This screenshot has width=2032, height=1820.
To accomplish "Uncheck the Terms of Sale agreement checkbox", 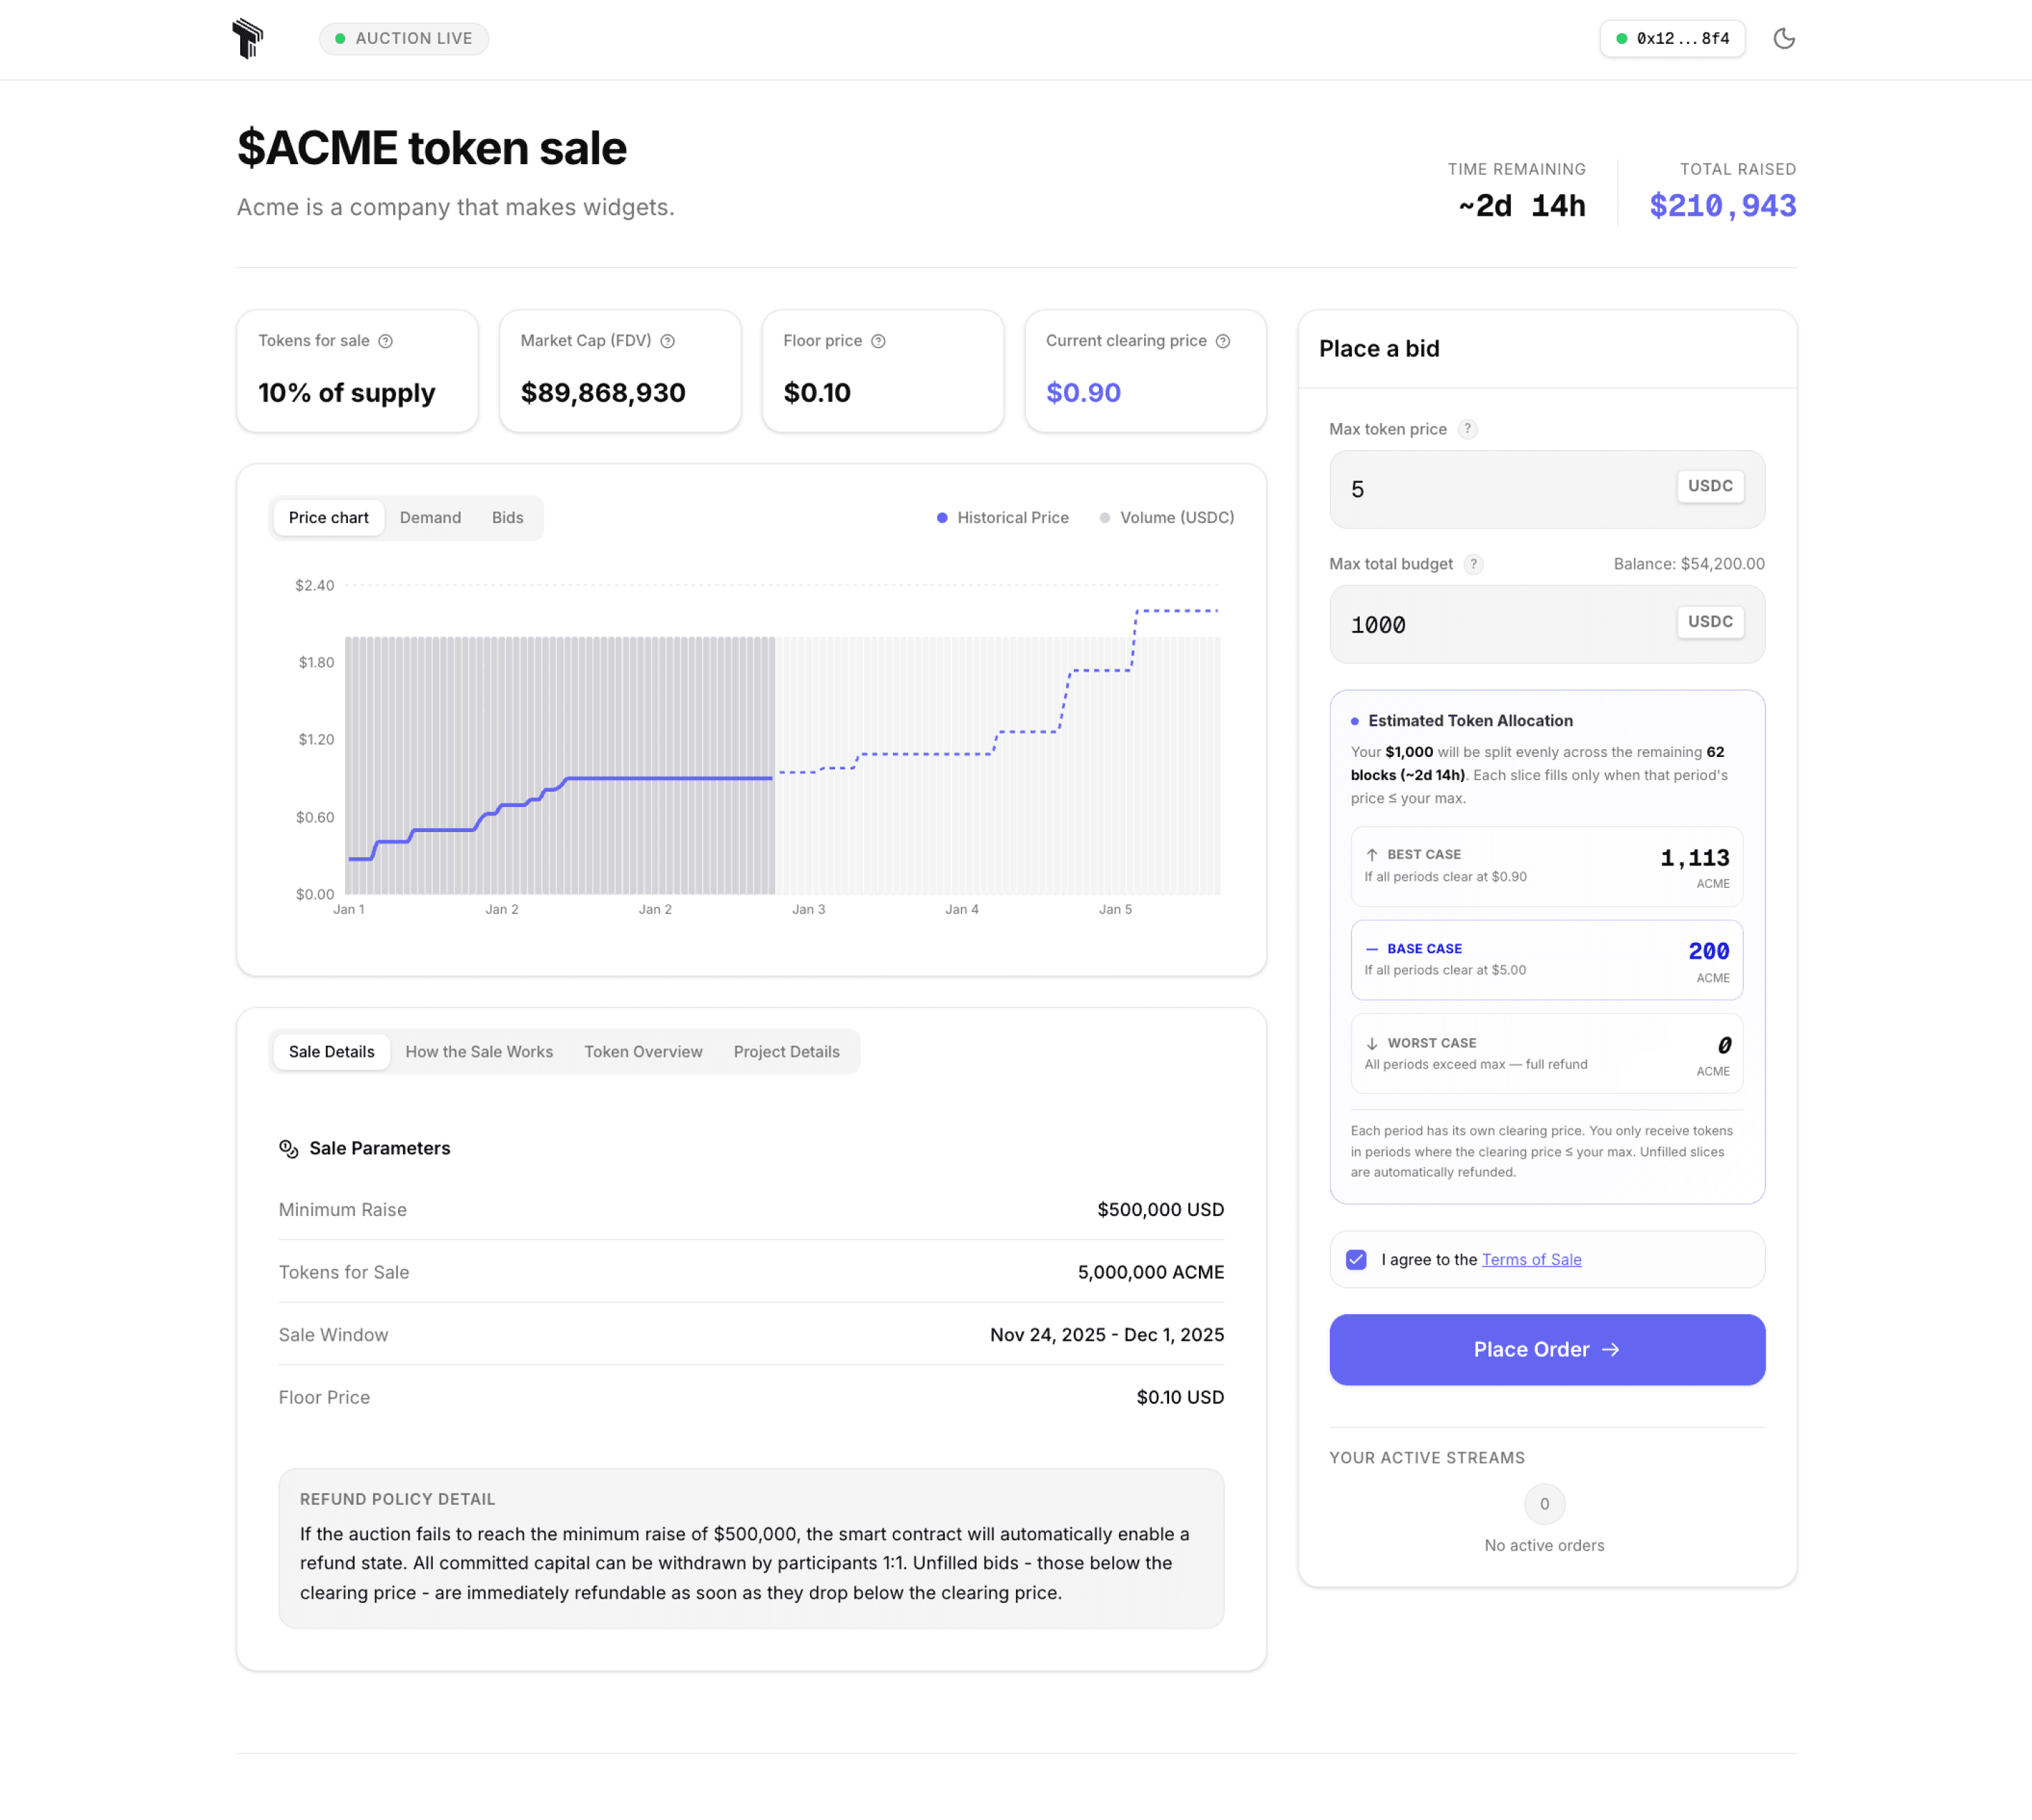I will point(1356,1259).
